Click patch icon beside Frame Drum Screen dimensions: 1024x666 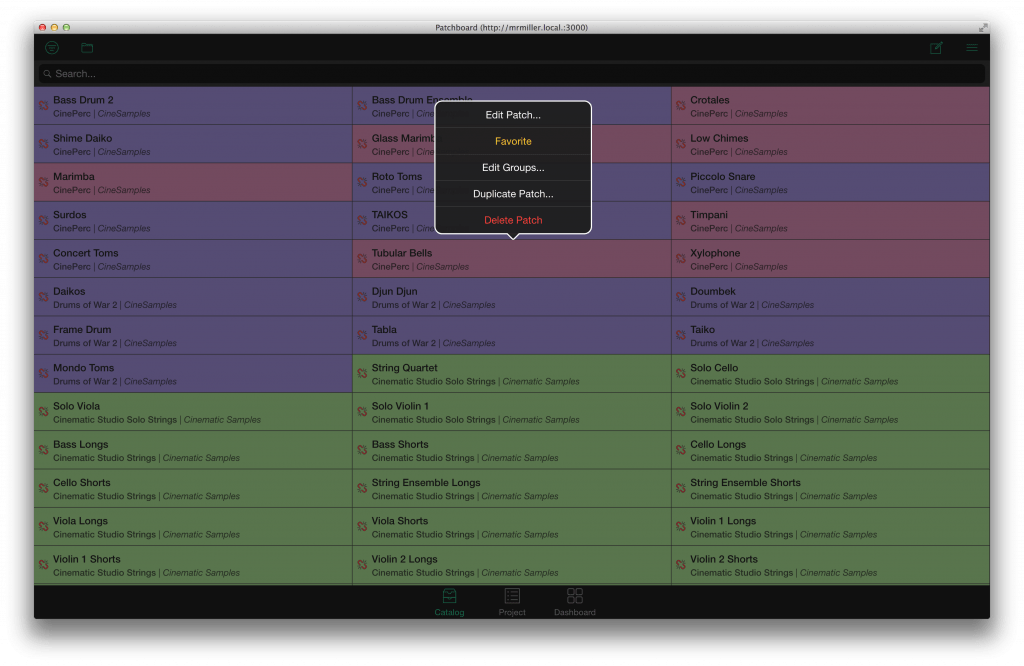coord(44,335)
